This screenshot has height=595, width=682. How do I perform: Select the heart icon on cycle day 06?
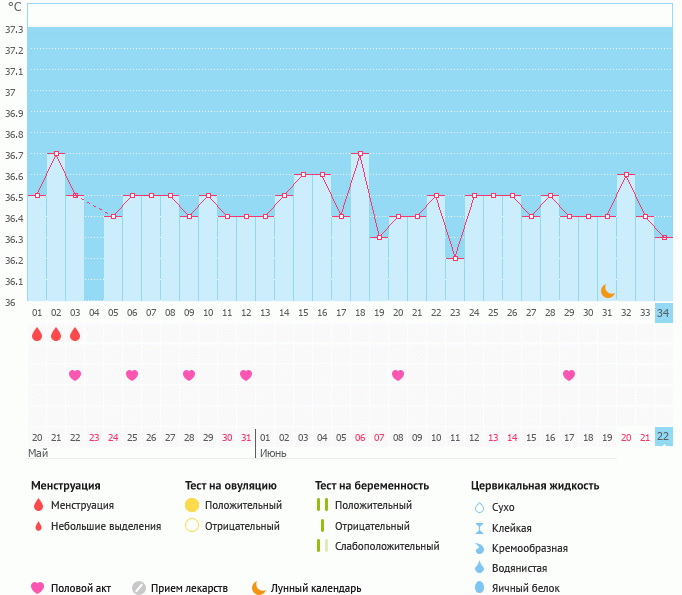tap(132, 375)
